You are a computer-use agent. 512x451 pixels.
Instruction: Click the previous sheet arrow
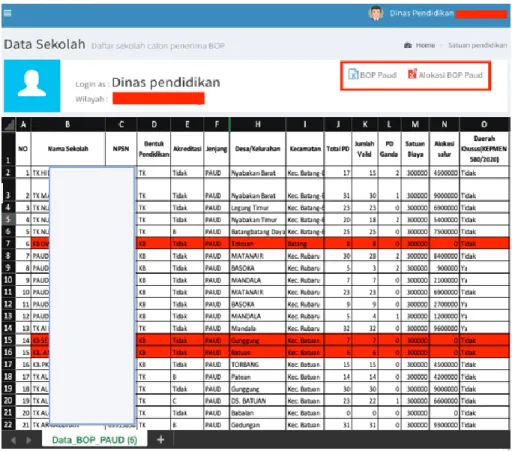pos(13,440)
